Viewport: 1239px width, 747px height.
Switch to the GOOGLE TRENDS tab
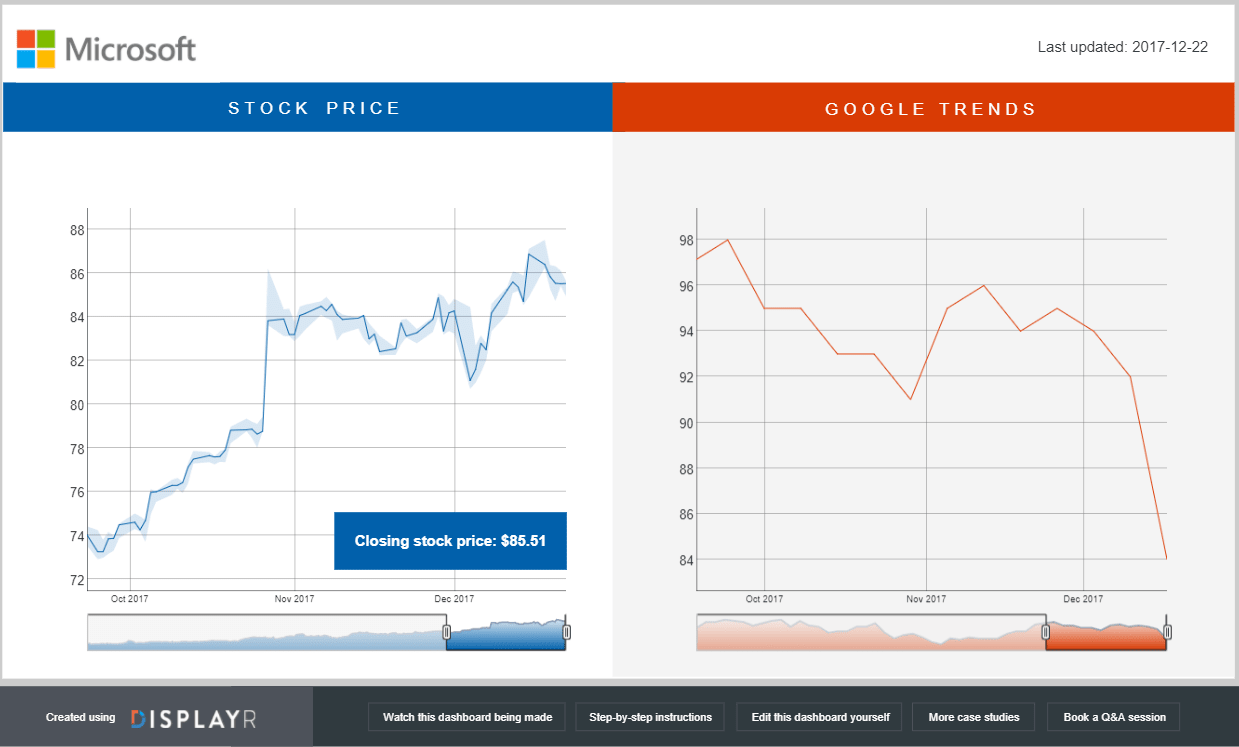(x=926, y=107)
